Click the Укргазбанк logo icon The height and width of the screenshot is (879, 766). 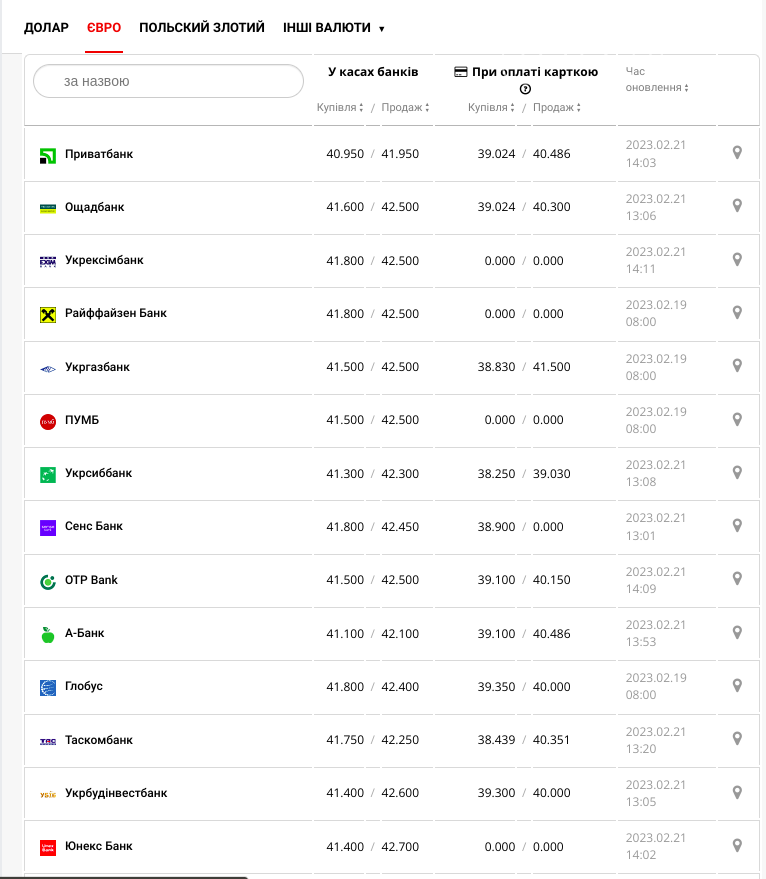pyautogui.click(x=48, y=369)
